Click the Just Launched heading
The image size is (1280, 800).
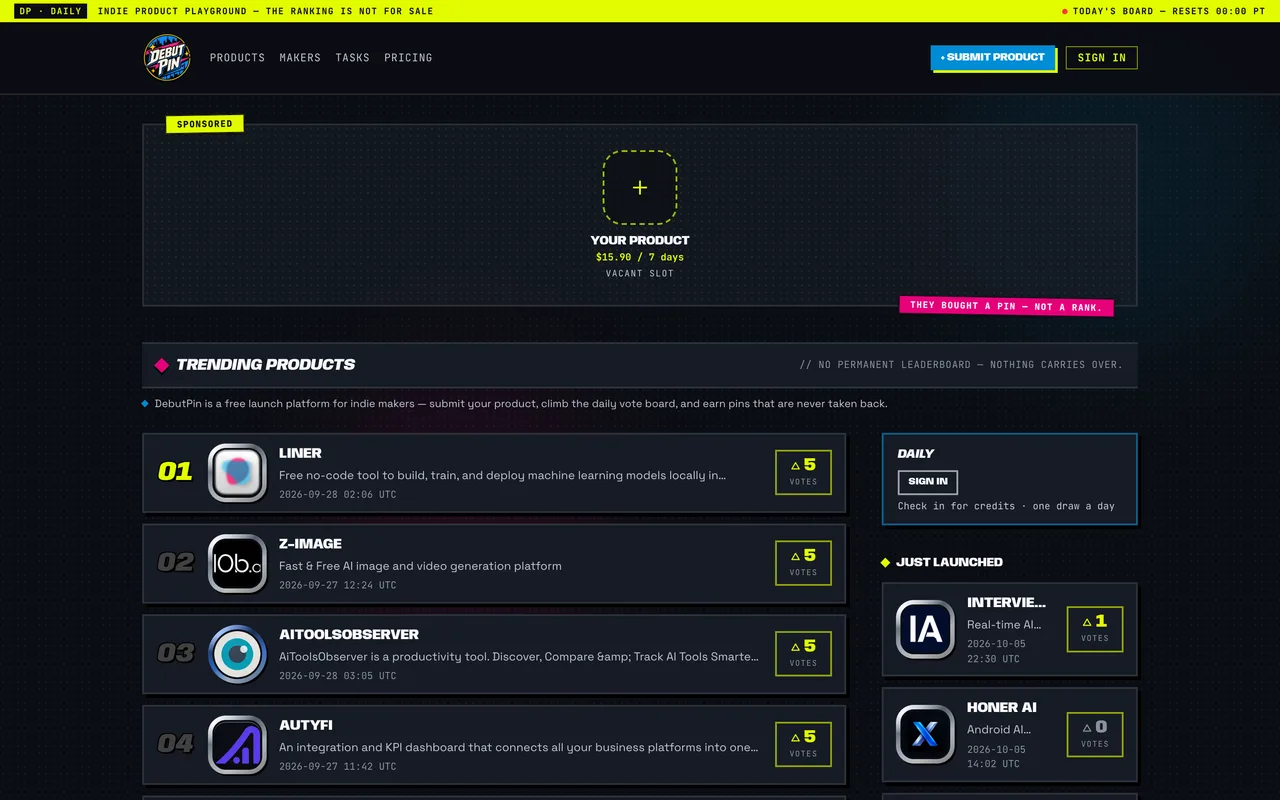(x=949, y=562)
